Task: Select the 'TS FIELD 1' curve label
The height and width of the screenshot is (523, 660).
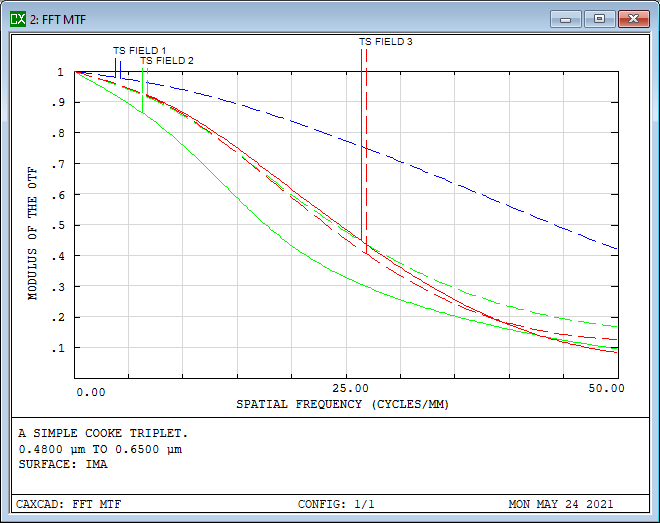Action: coord(139,50)
